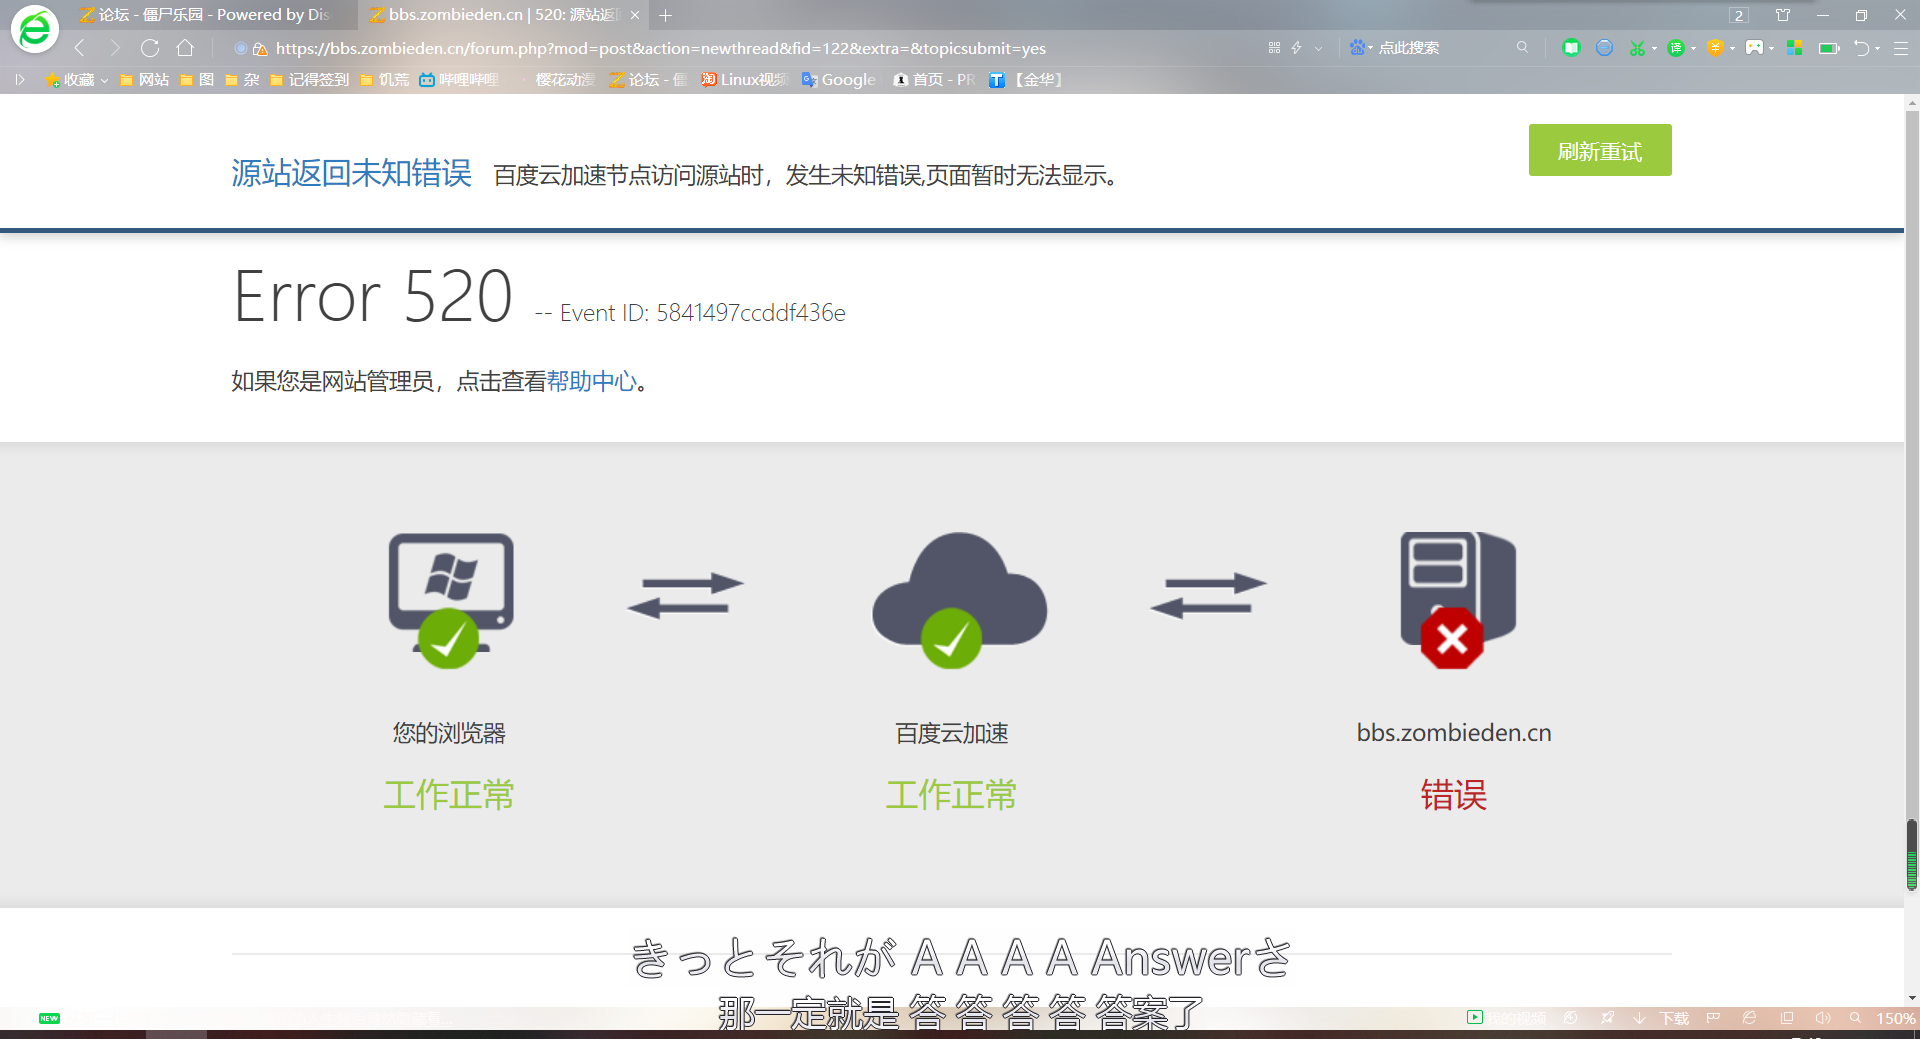Click the 150% zoom level control
The width and height of the screenshot is (1920, 1039).
tap(1893, 1018)
